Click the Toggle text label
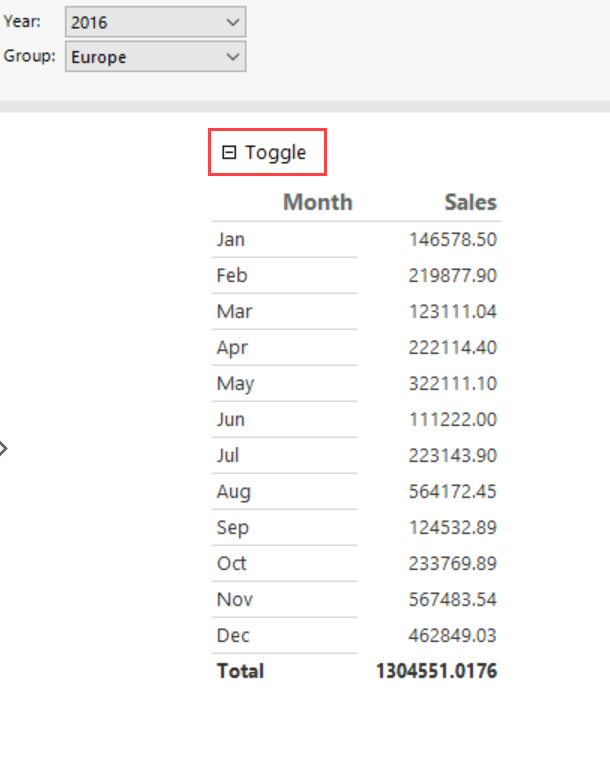610x761 pixels. pyautogui.click(x=276, y=153)
